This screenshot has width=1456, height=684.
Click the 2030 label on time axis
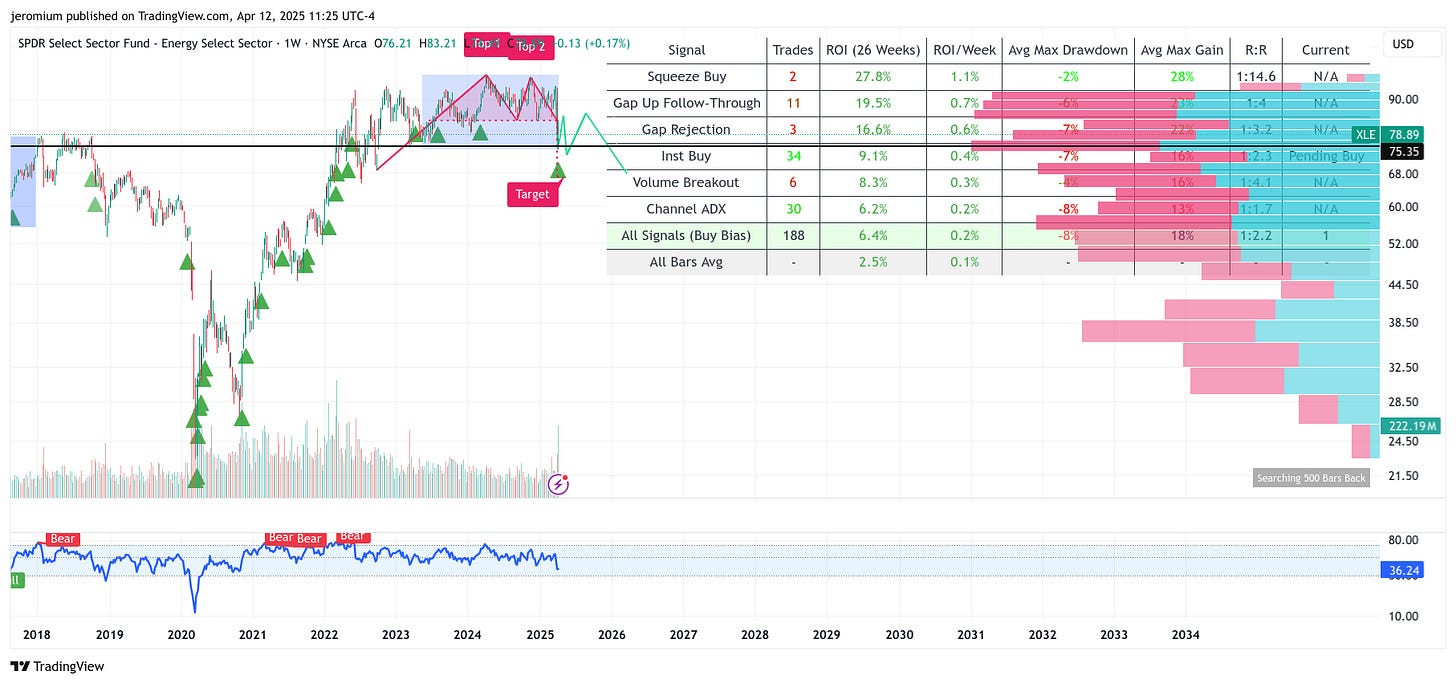pos(899,634)
